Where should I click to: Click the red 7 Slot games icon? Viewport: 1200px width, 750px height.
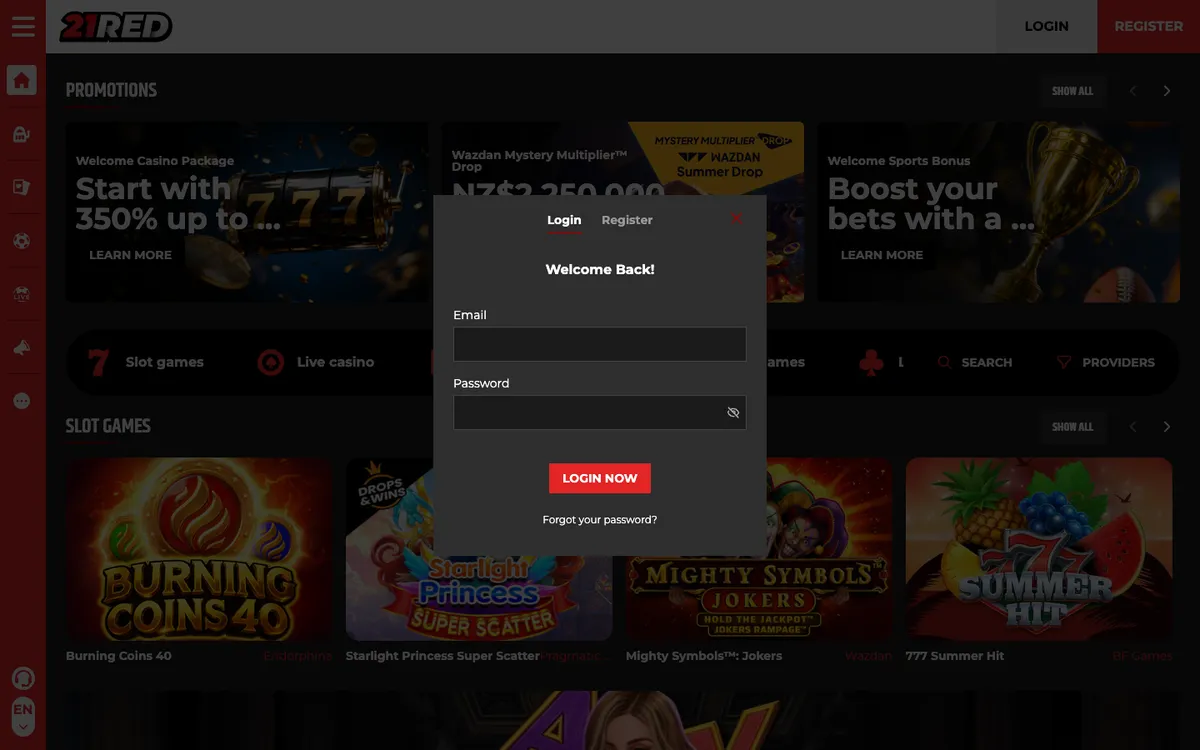(98, 362)
